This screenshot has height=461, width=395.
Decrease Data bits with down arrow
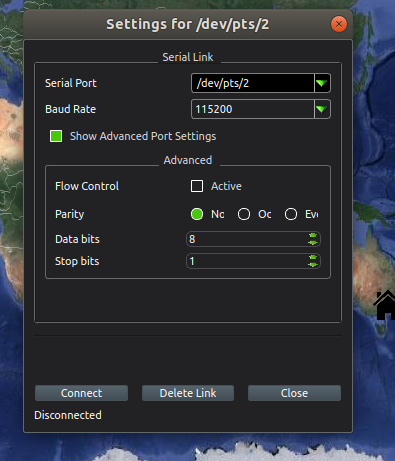[313, 243]
